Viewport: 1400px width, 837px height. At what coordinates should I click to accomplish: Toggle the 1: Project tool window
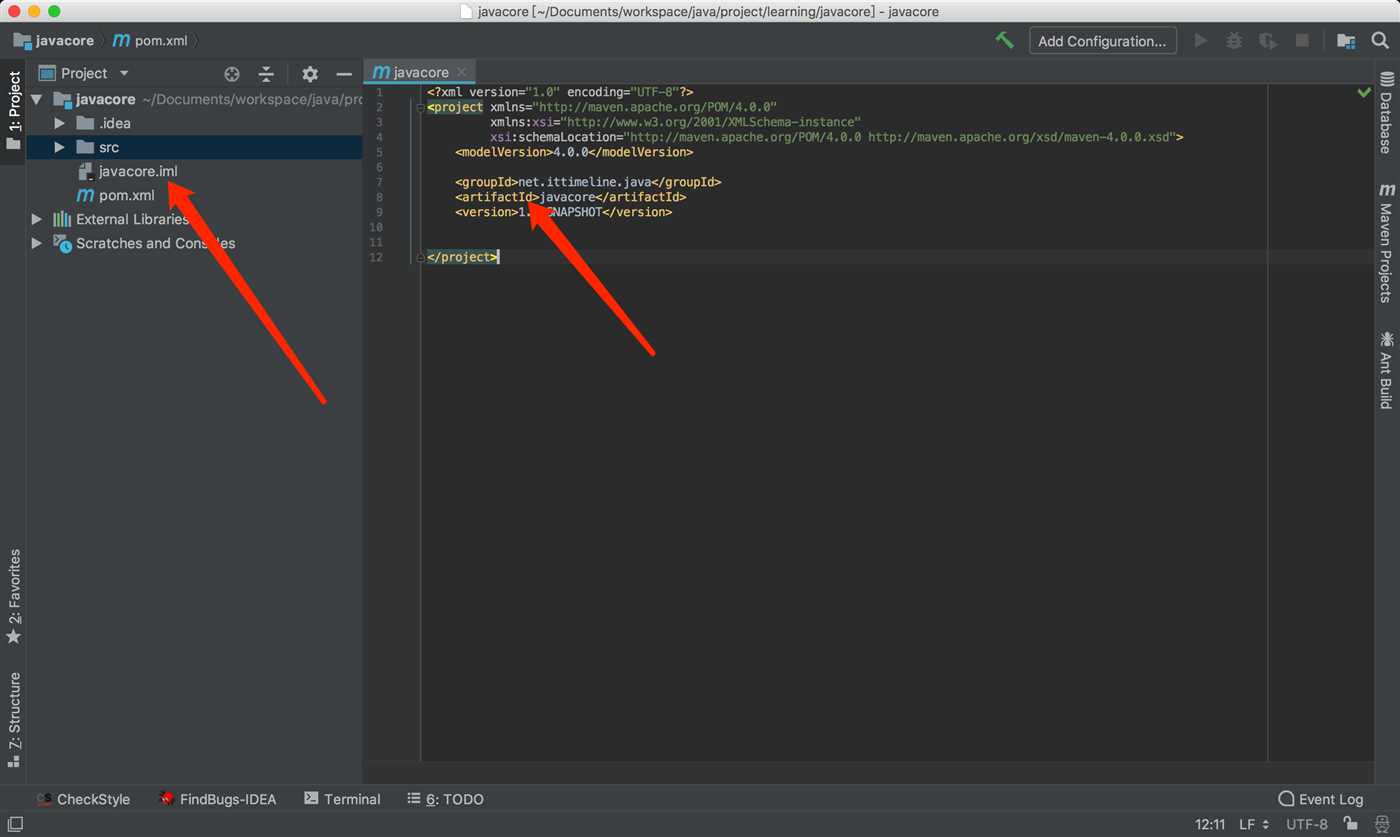[13, 110]
